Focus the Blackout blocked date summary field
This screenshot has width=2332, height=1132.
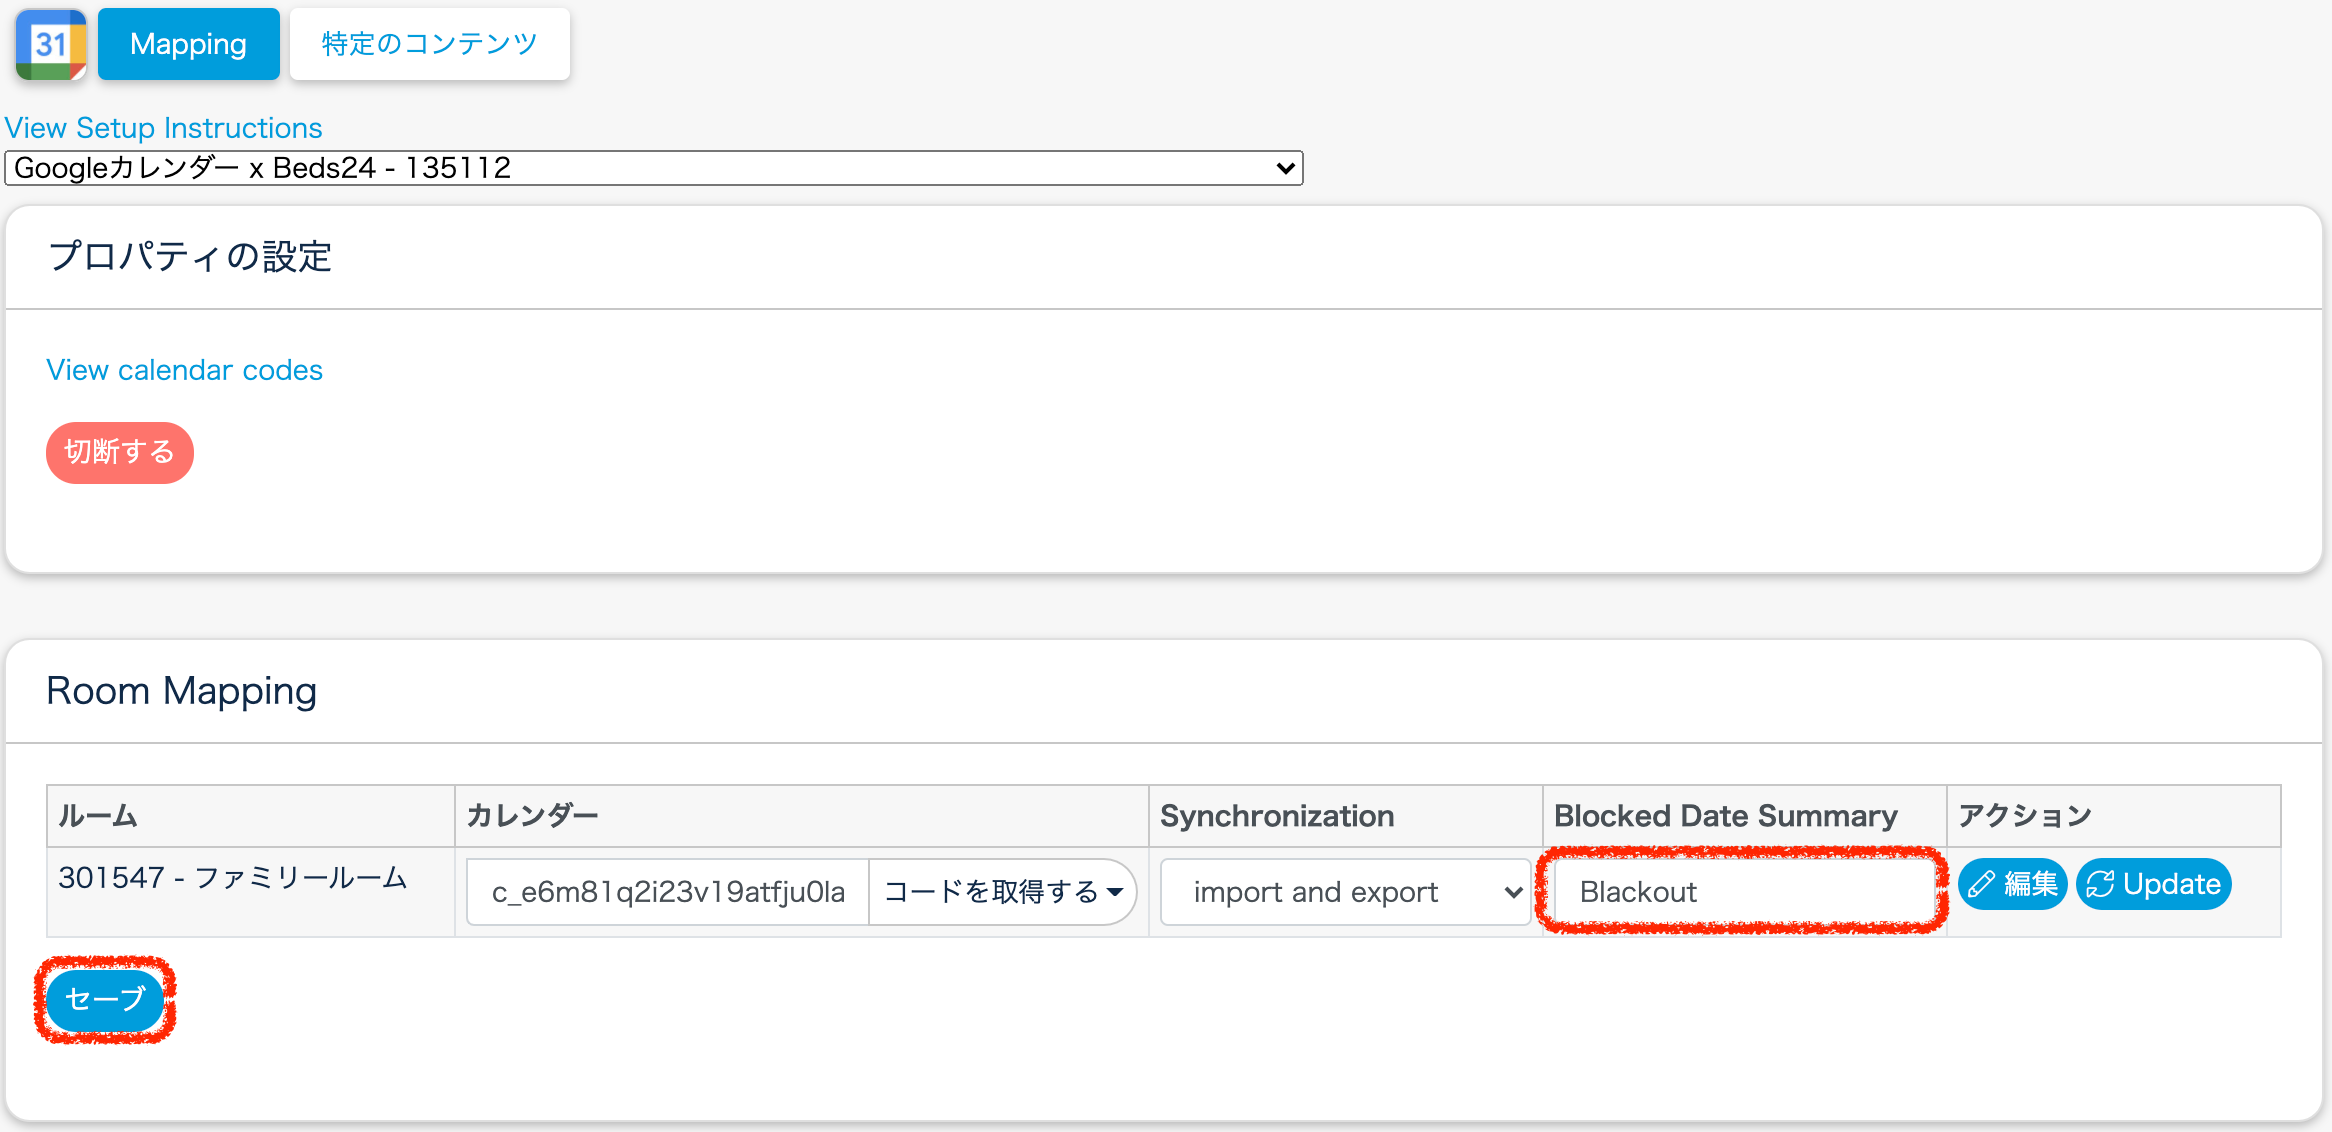tap(1740, 892)
